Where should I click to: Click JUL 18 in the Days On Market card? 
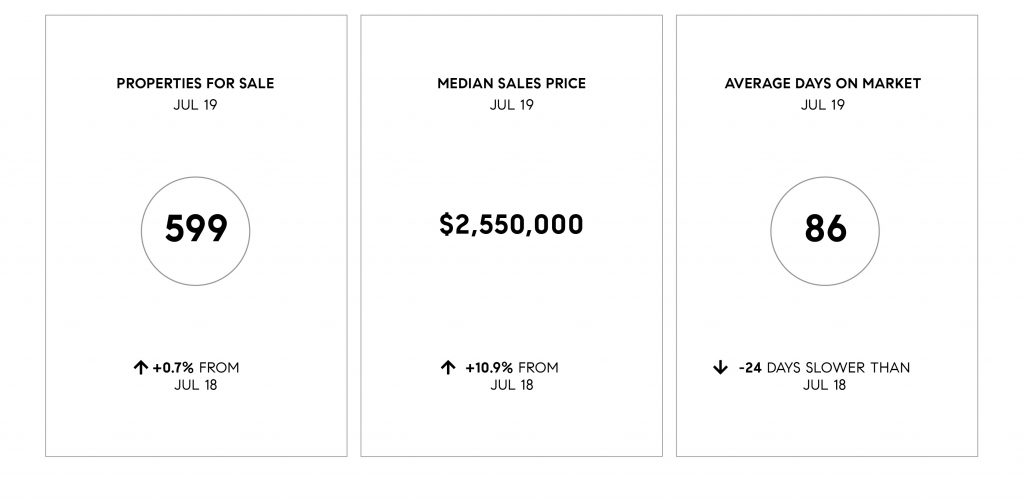click(824, 385)
